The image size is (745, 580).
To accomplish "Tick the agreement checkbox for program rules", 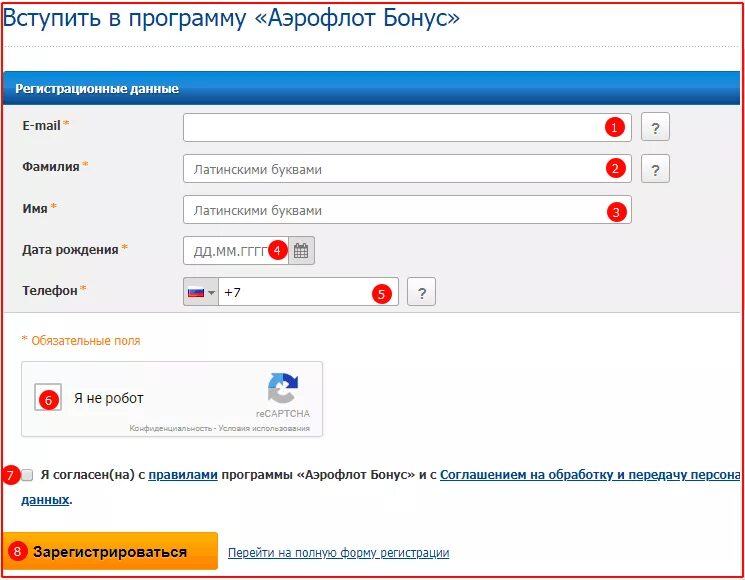I will 27,475.
